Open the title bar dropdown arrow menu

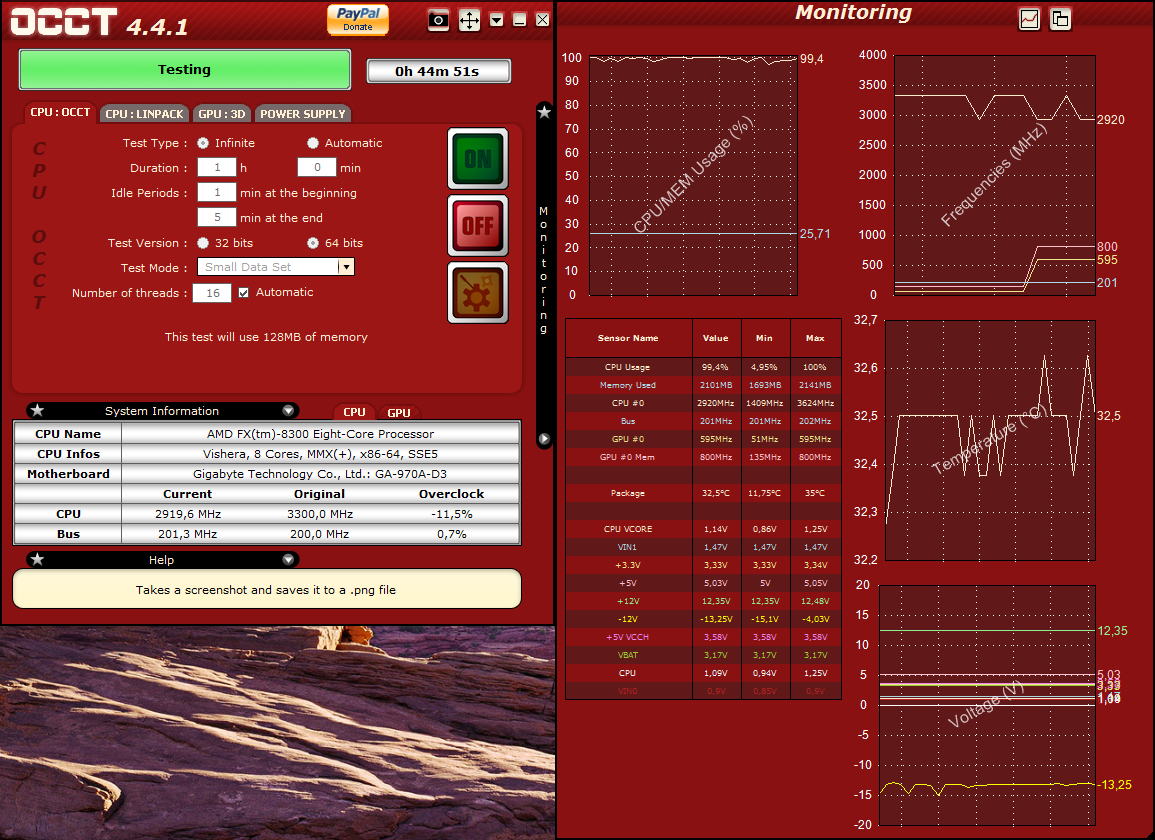(x=496, y=20)
